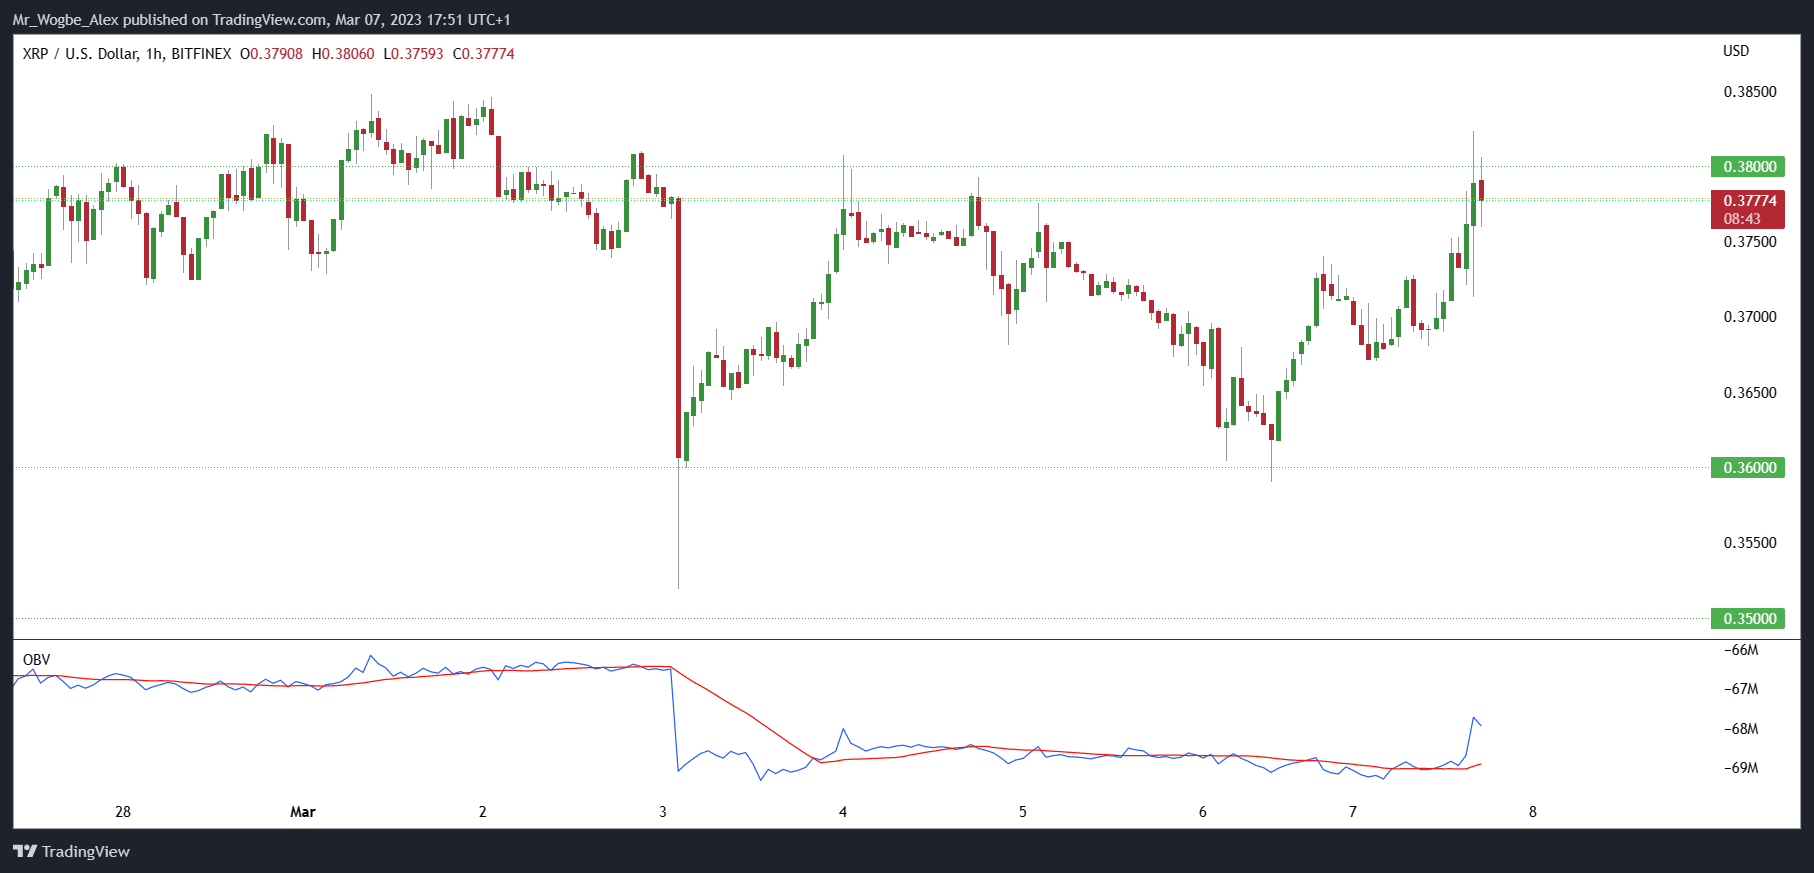Click the open price O0.37908 value
Screen dimensions: 1814x873
click(271, 54)
